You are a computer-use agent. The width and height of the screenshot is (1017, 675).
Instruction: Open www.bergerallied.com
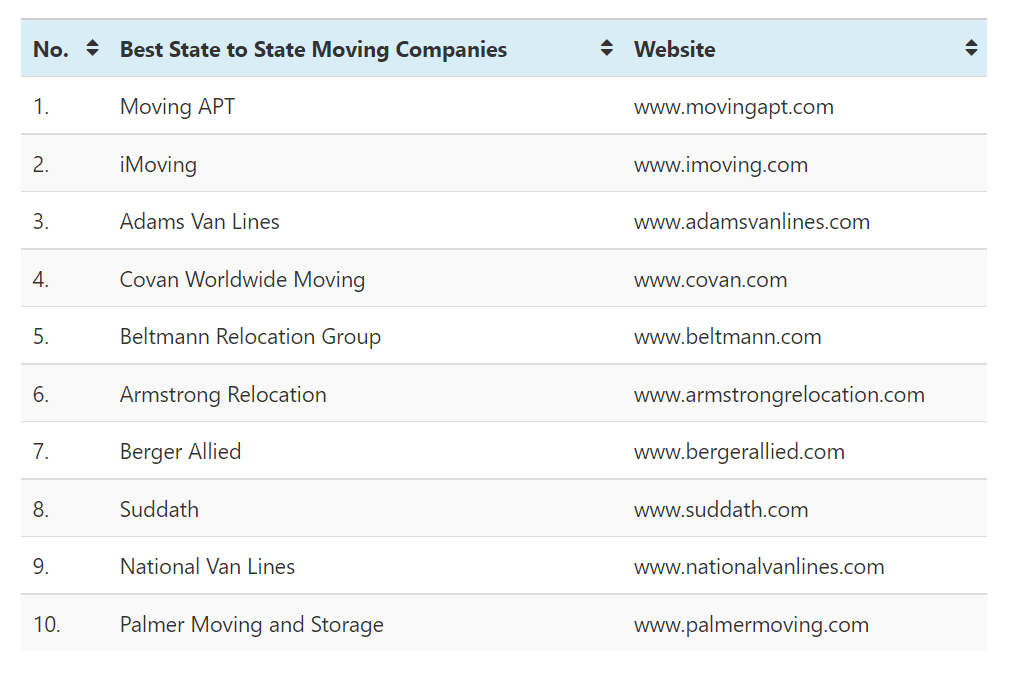click(x=739, y=452)
